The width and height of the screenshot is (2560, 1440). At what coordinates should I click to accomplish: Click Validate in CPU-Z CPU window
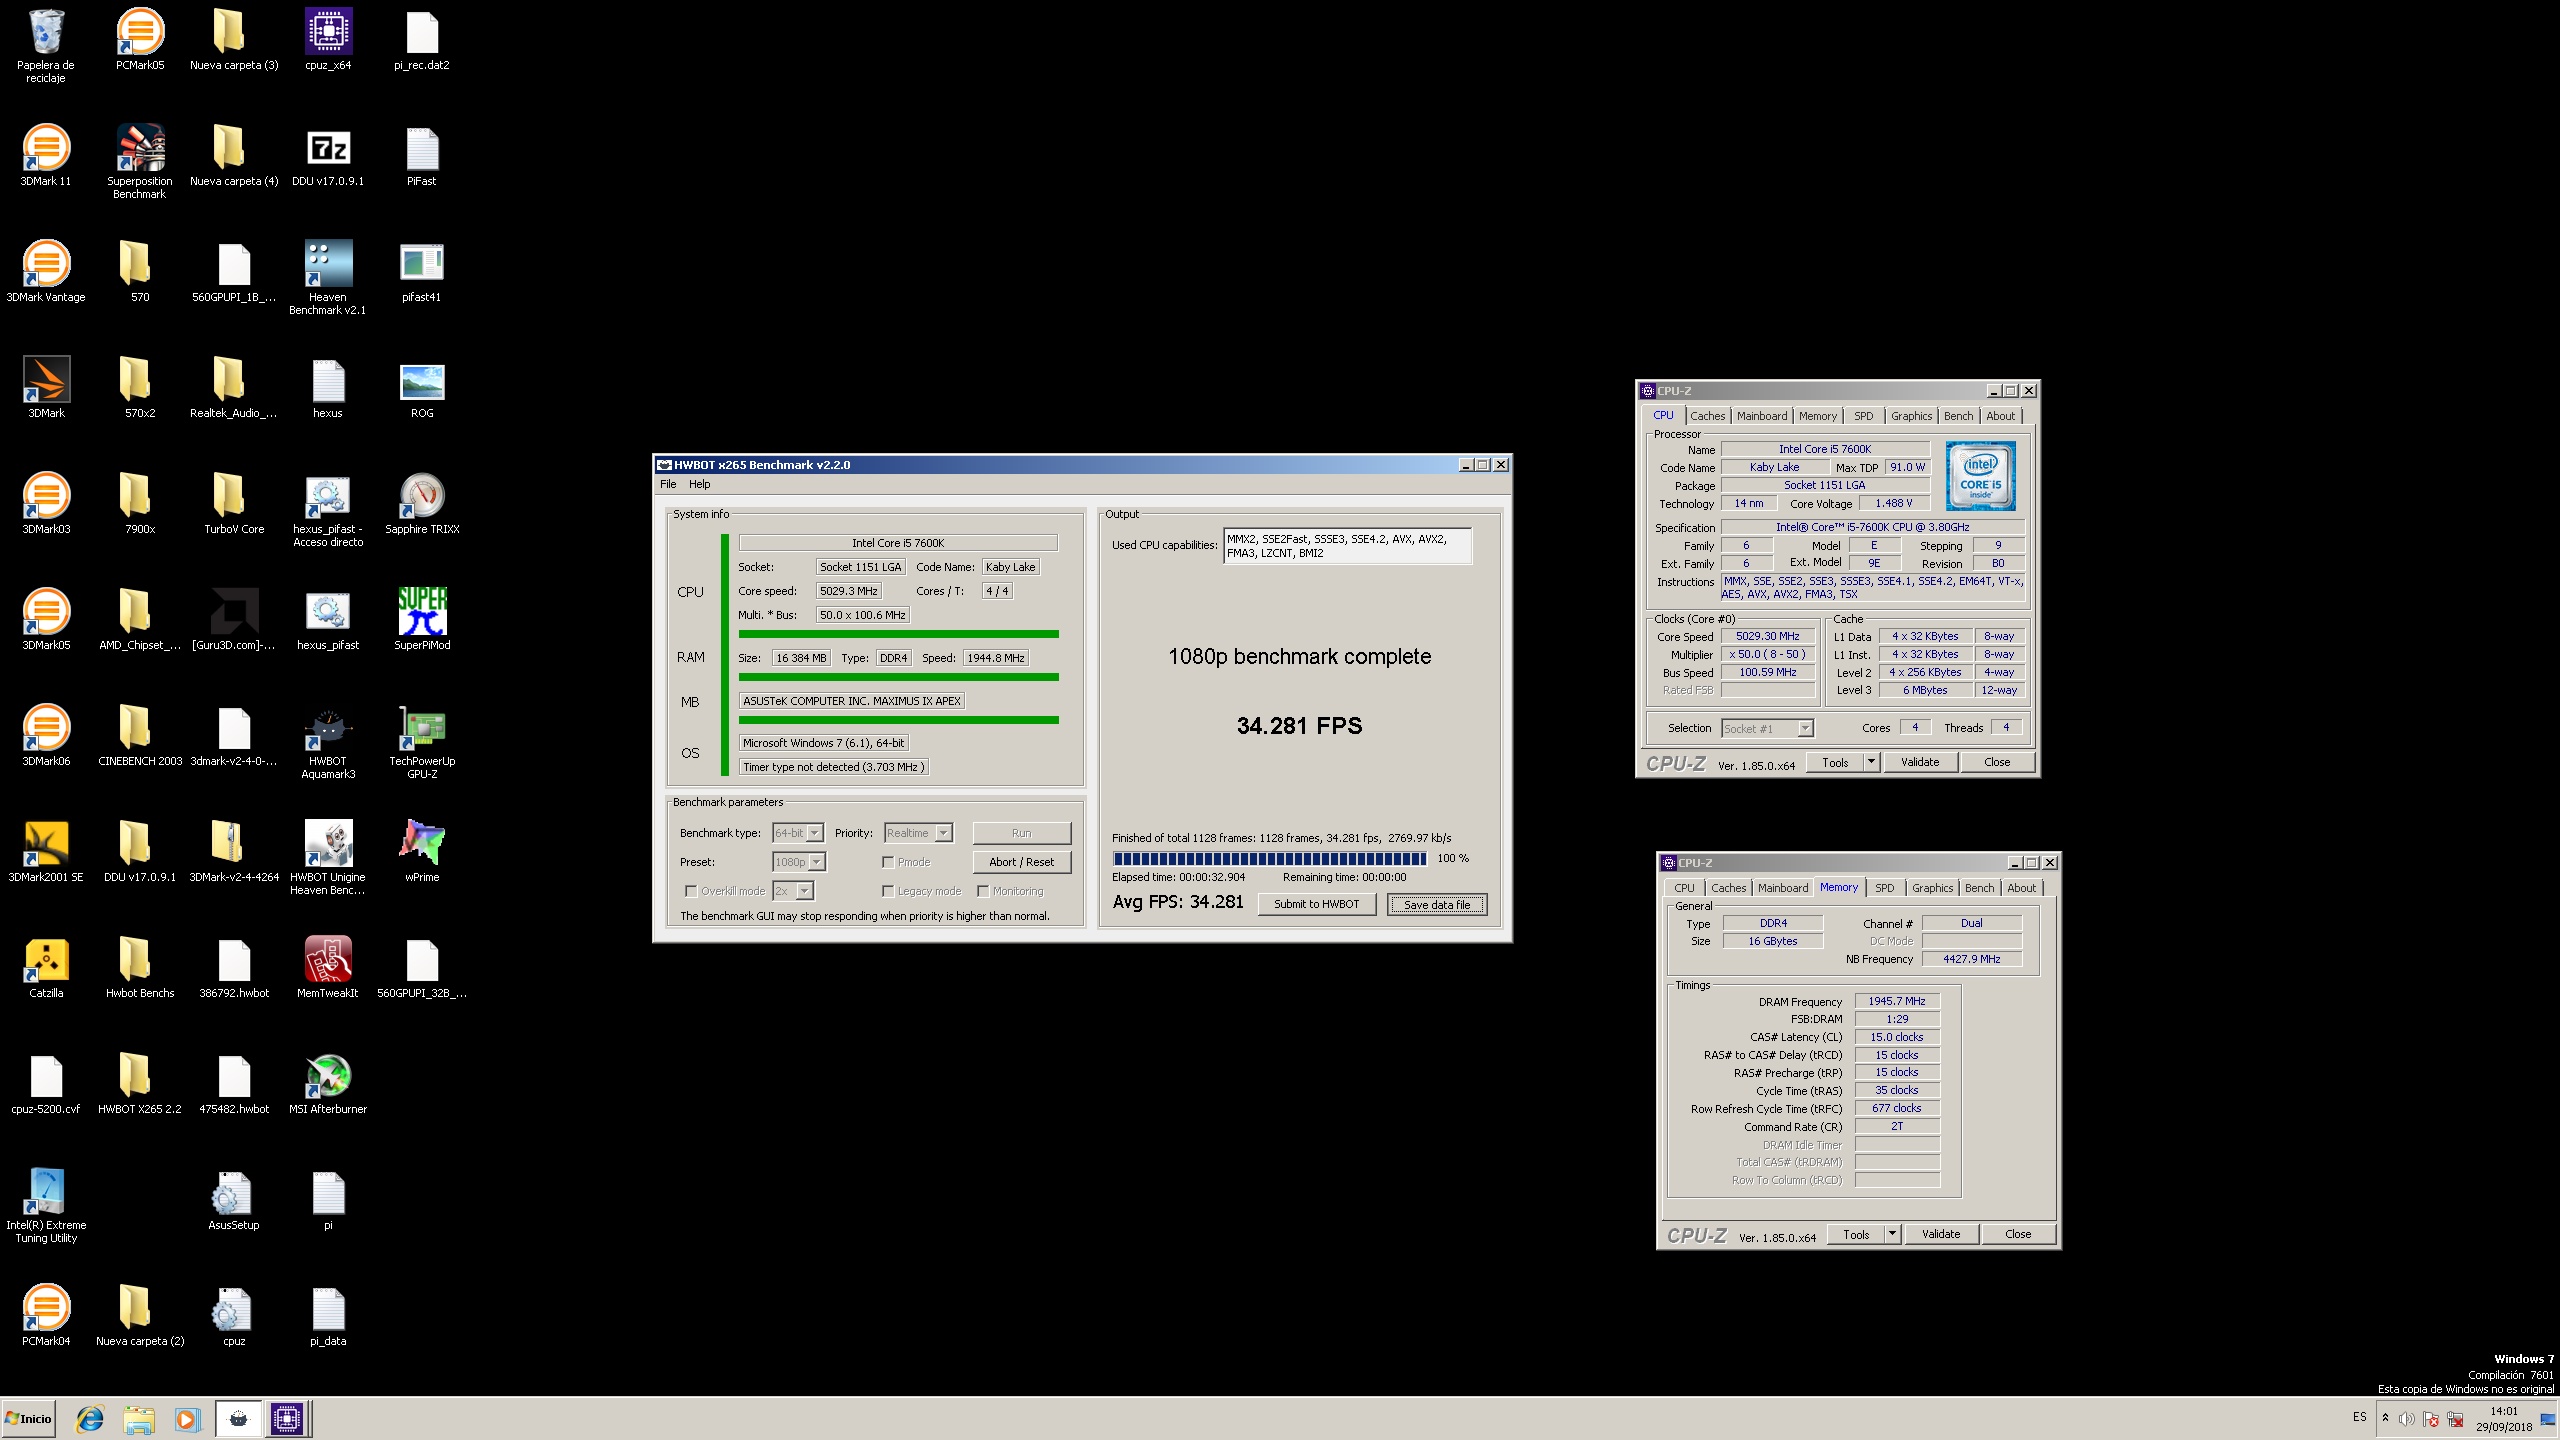(x=1919, y=762)
